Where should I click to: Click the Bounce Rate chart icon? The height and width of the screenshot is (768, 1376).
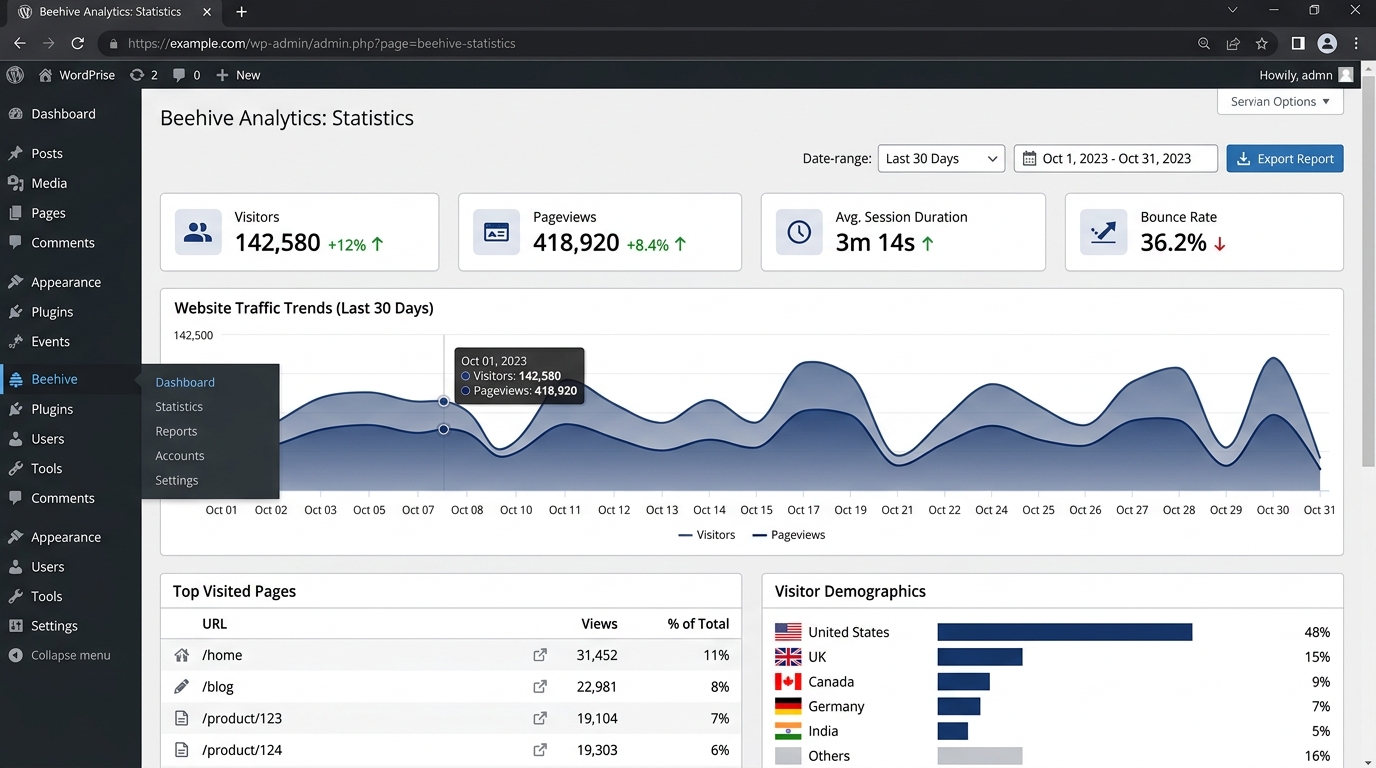coord(1104,232)
